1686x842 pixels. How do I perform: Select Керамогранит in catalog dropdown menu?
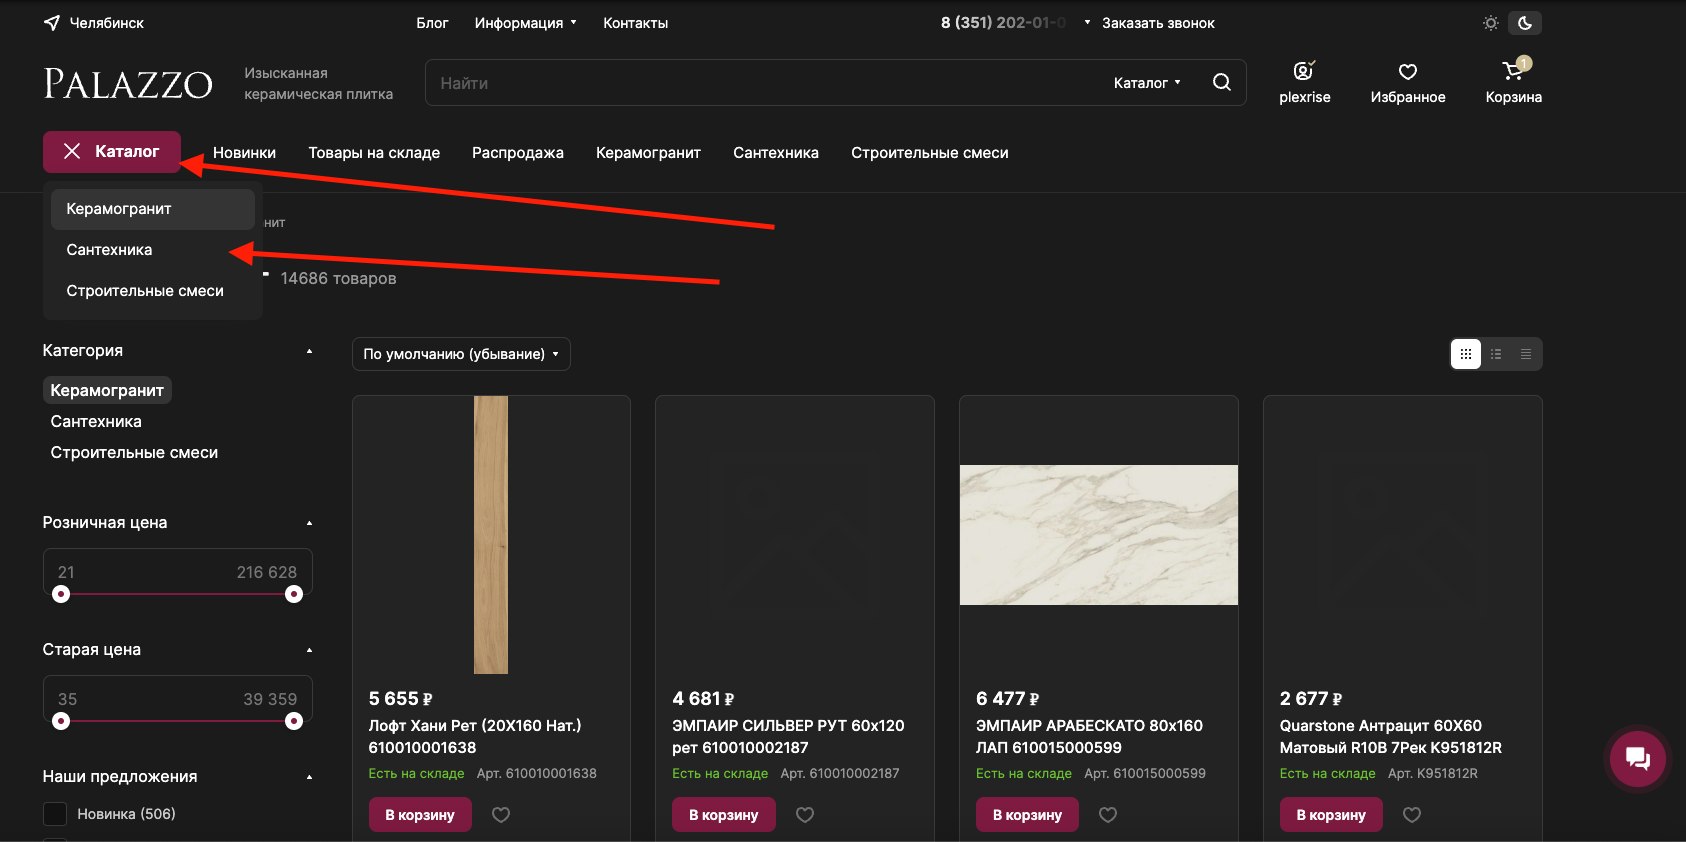pyautogui.click(x=153, y=209)
